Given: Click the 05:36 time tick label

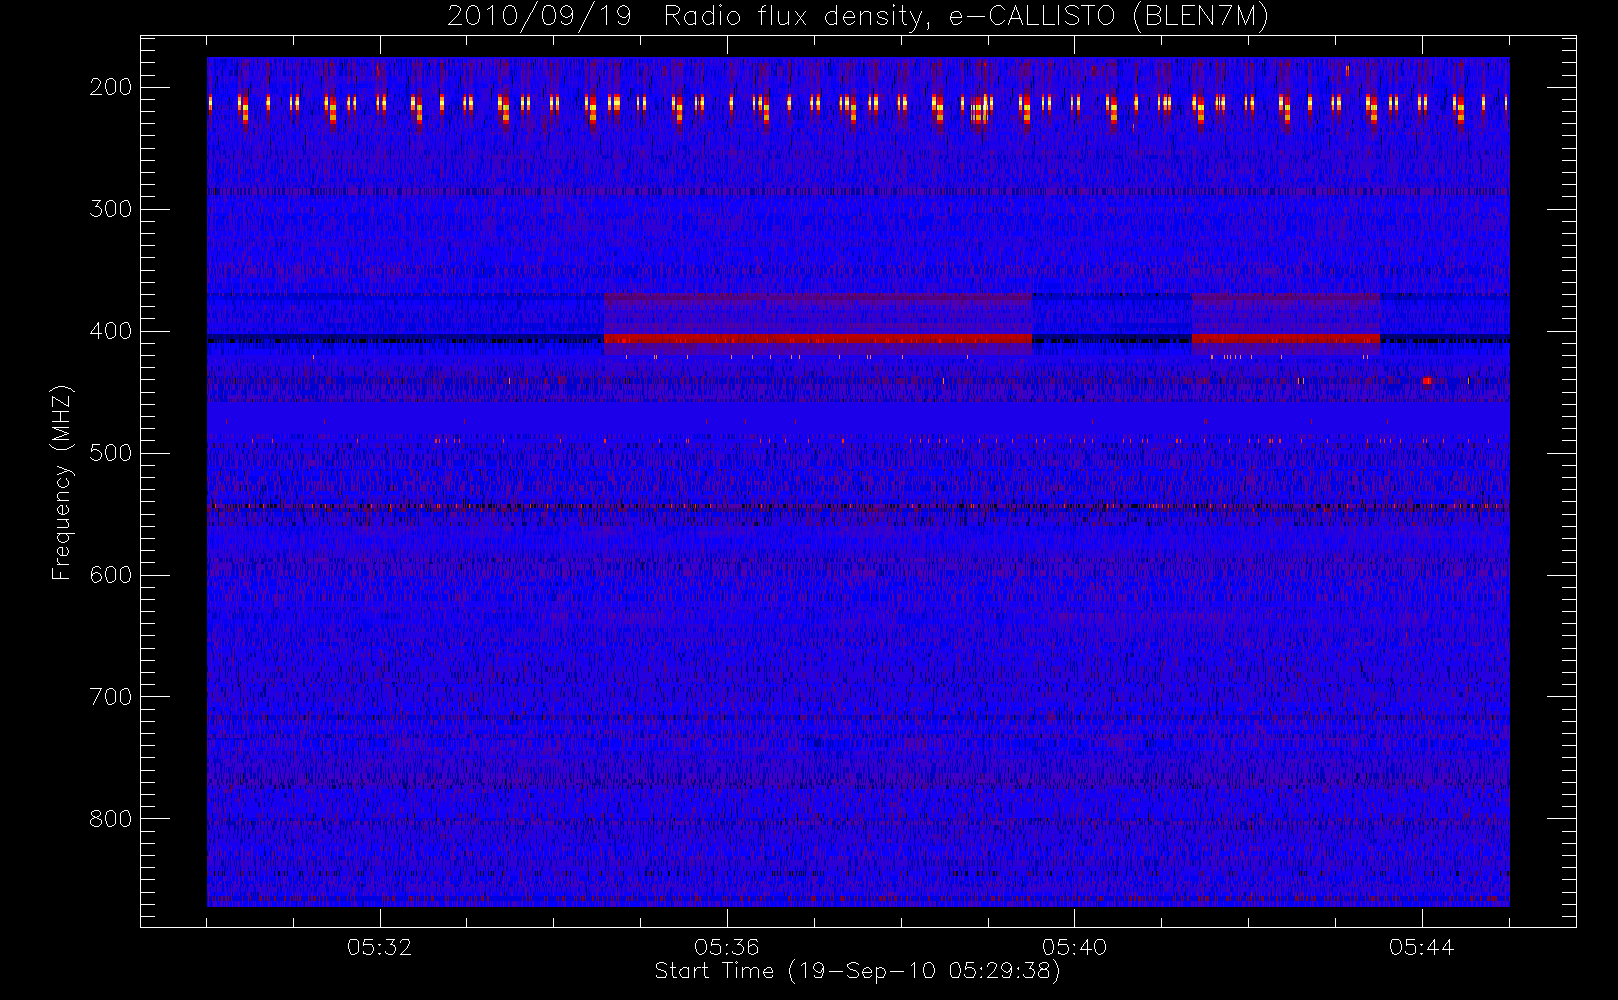Looking at the screenshot, I should (727, 947).
